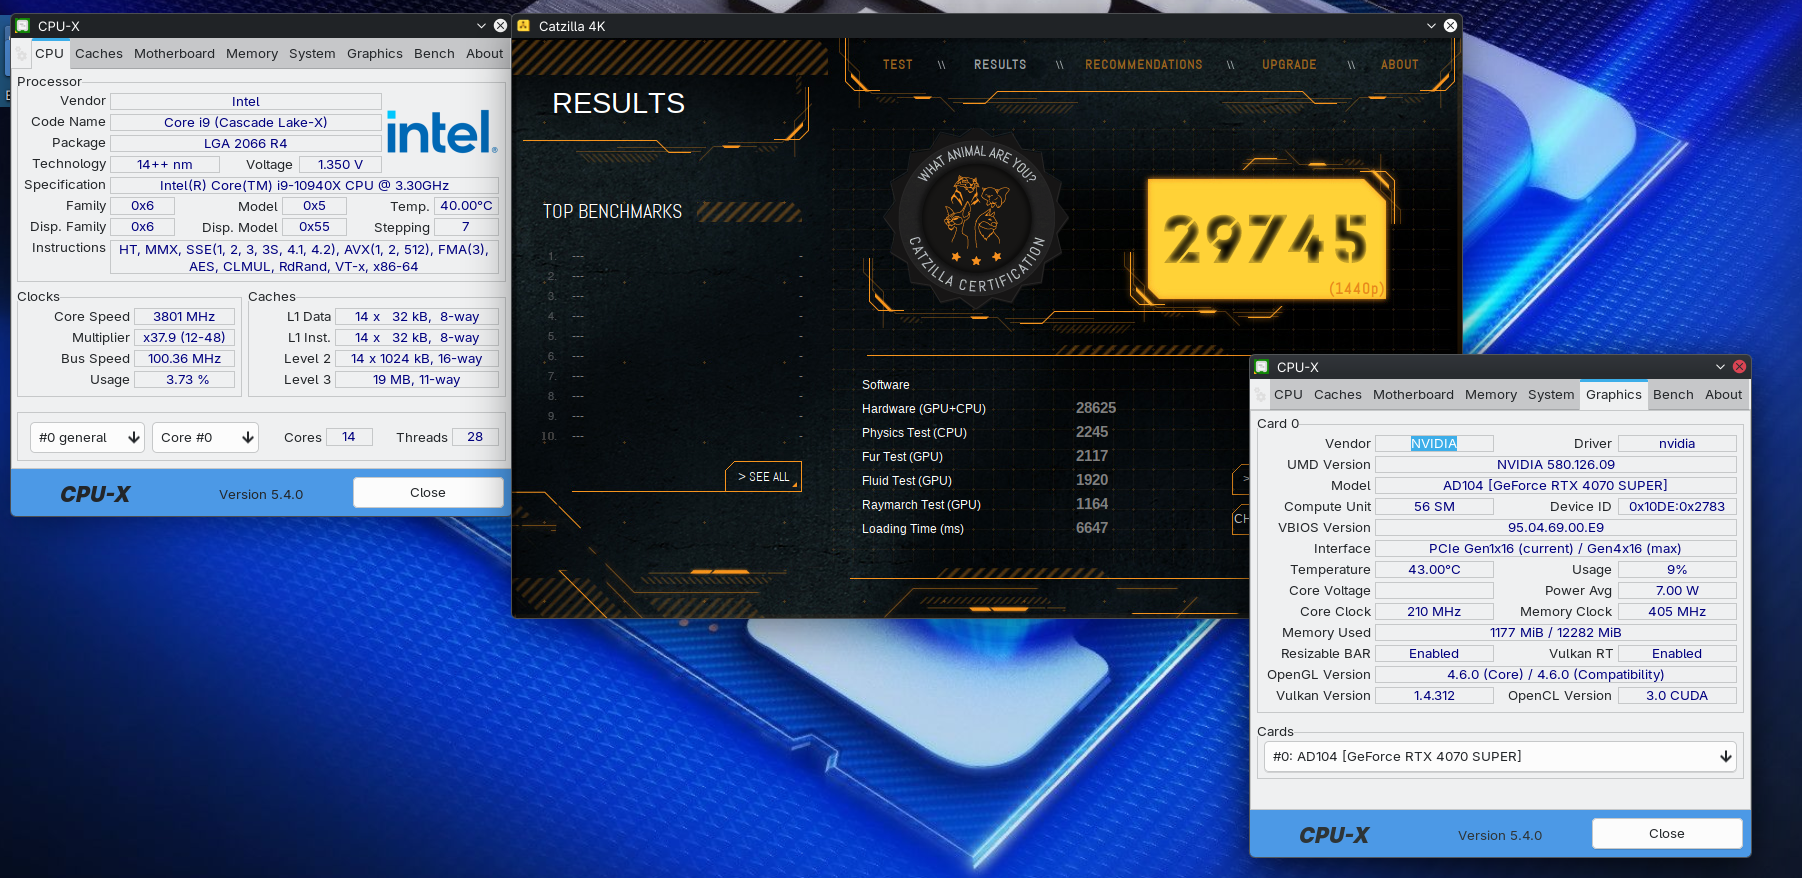Open the UPGRADE tab in Catzilla
Image resolution: width=1802 pixels, height=878 pixels.
click(1289, 65)
